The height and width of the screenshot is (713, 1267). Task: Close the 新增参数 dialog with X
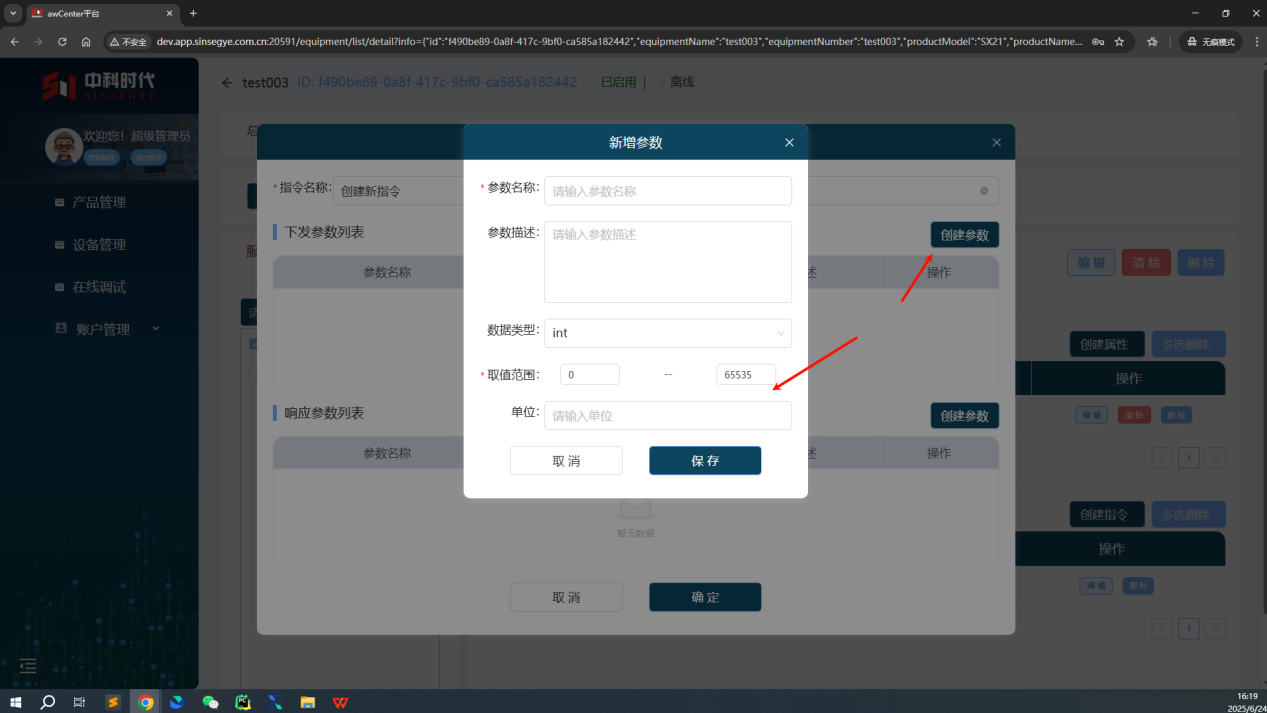pyautogui.click(x=789, y=143)
